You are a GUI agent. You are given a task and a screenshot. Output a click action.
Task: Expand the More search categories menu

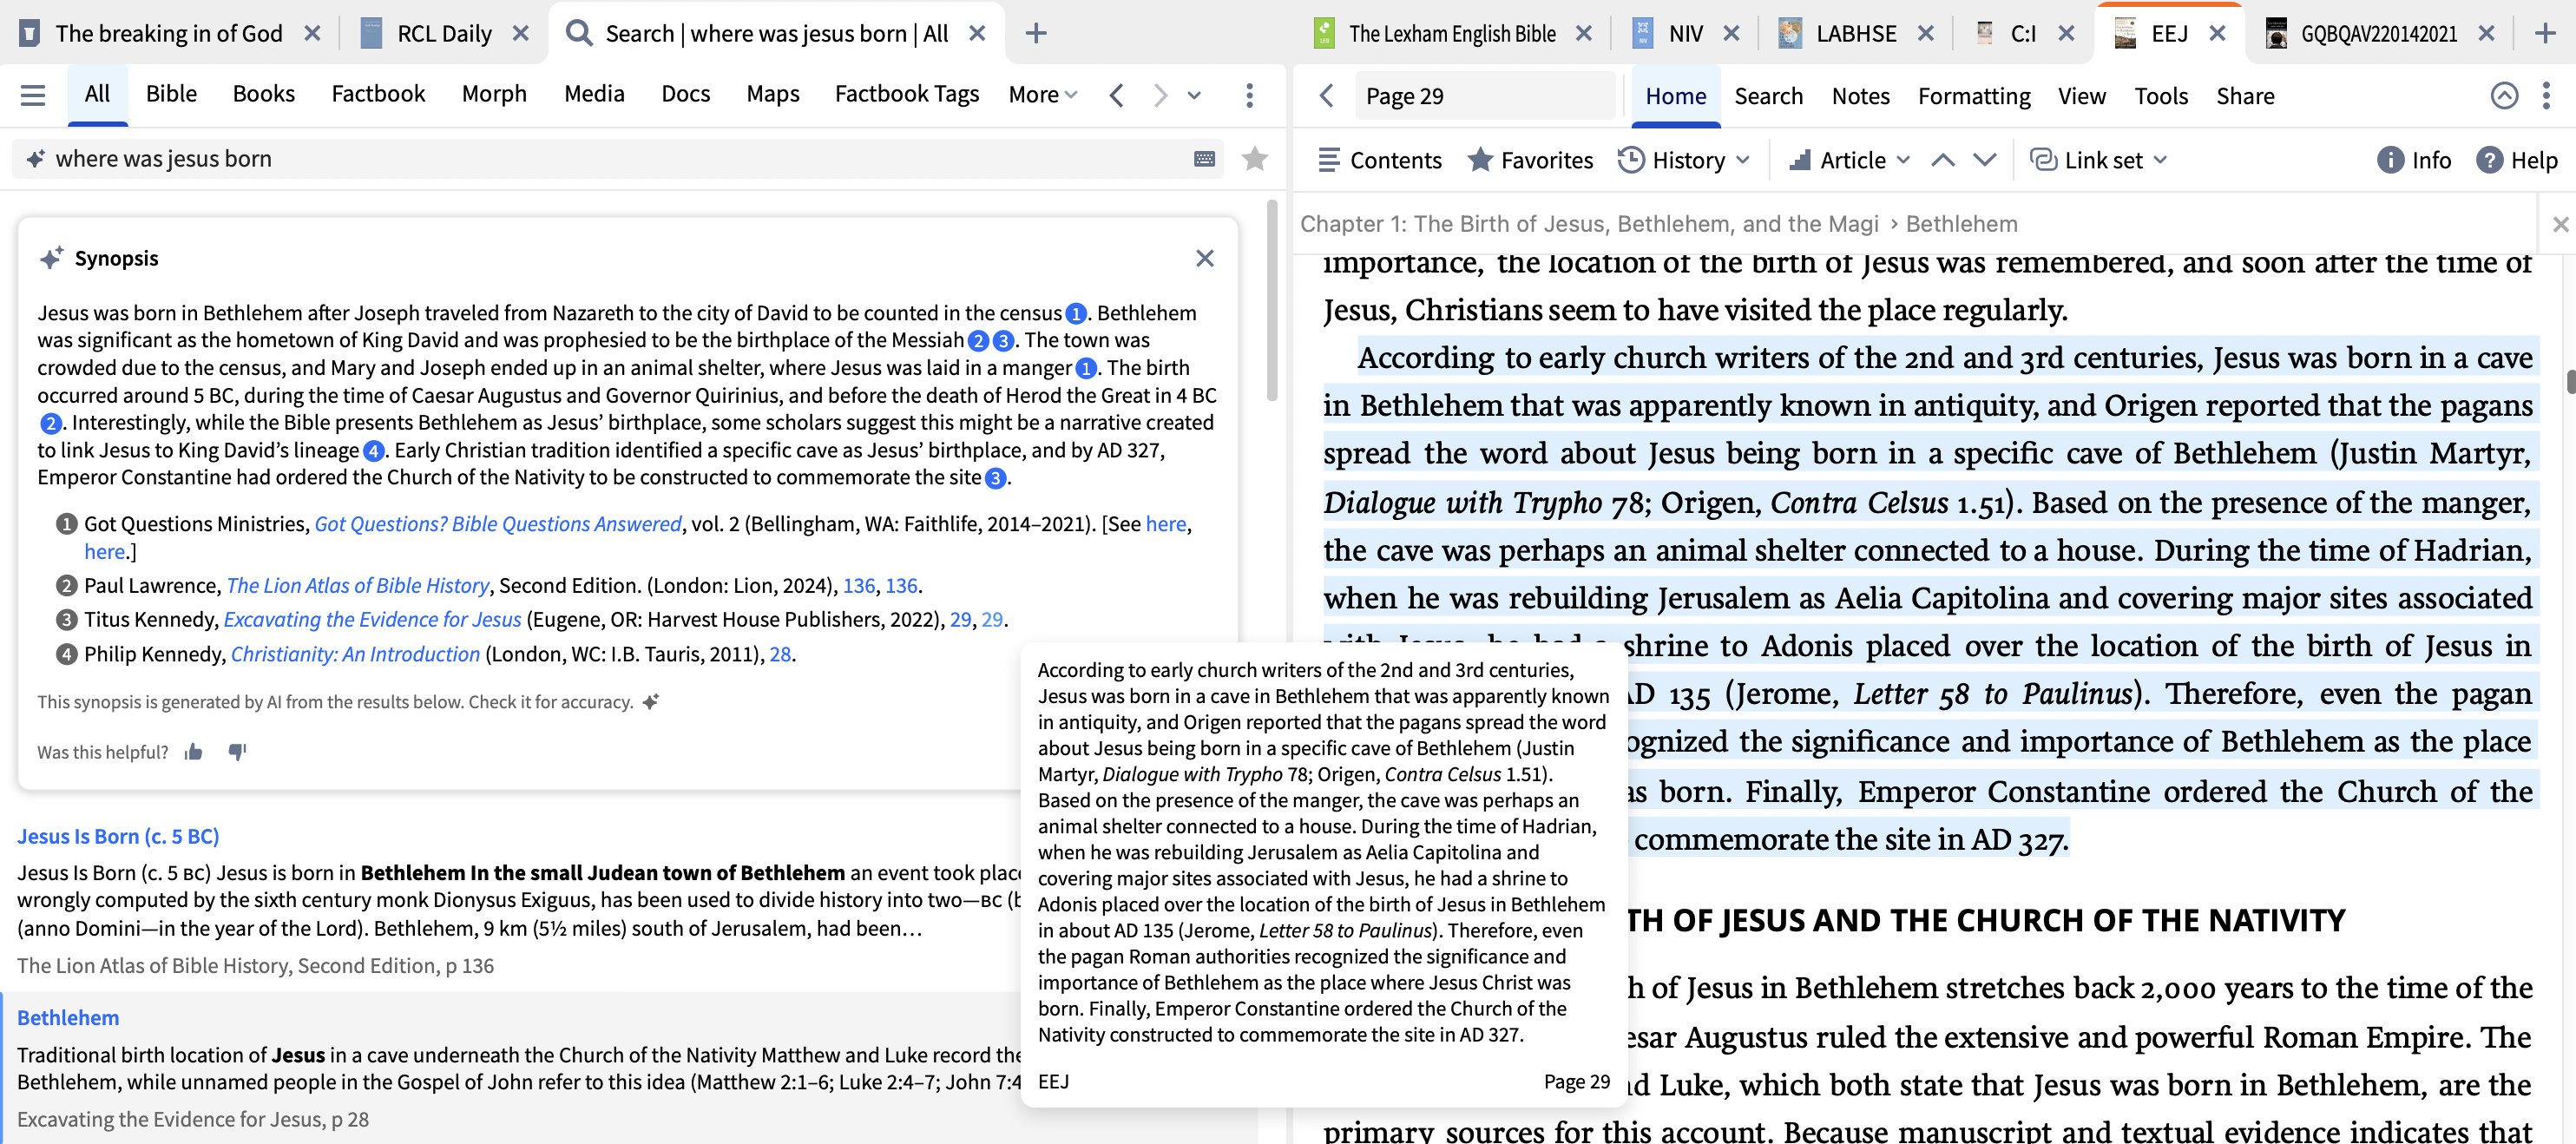pos(1042,94)
